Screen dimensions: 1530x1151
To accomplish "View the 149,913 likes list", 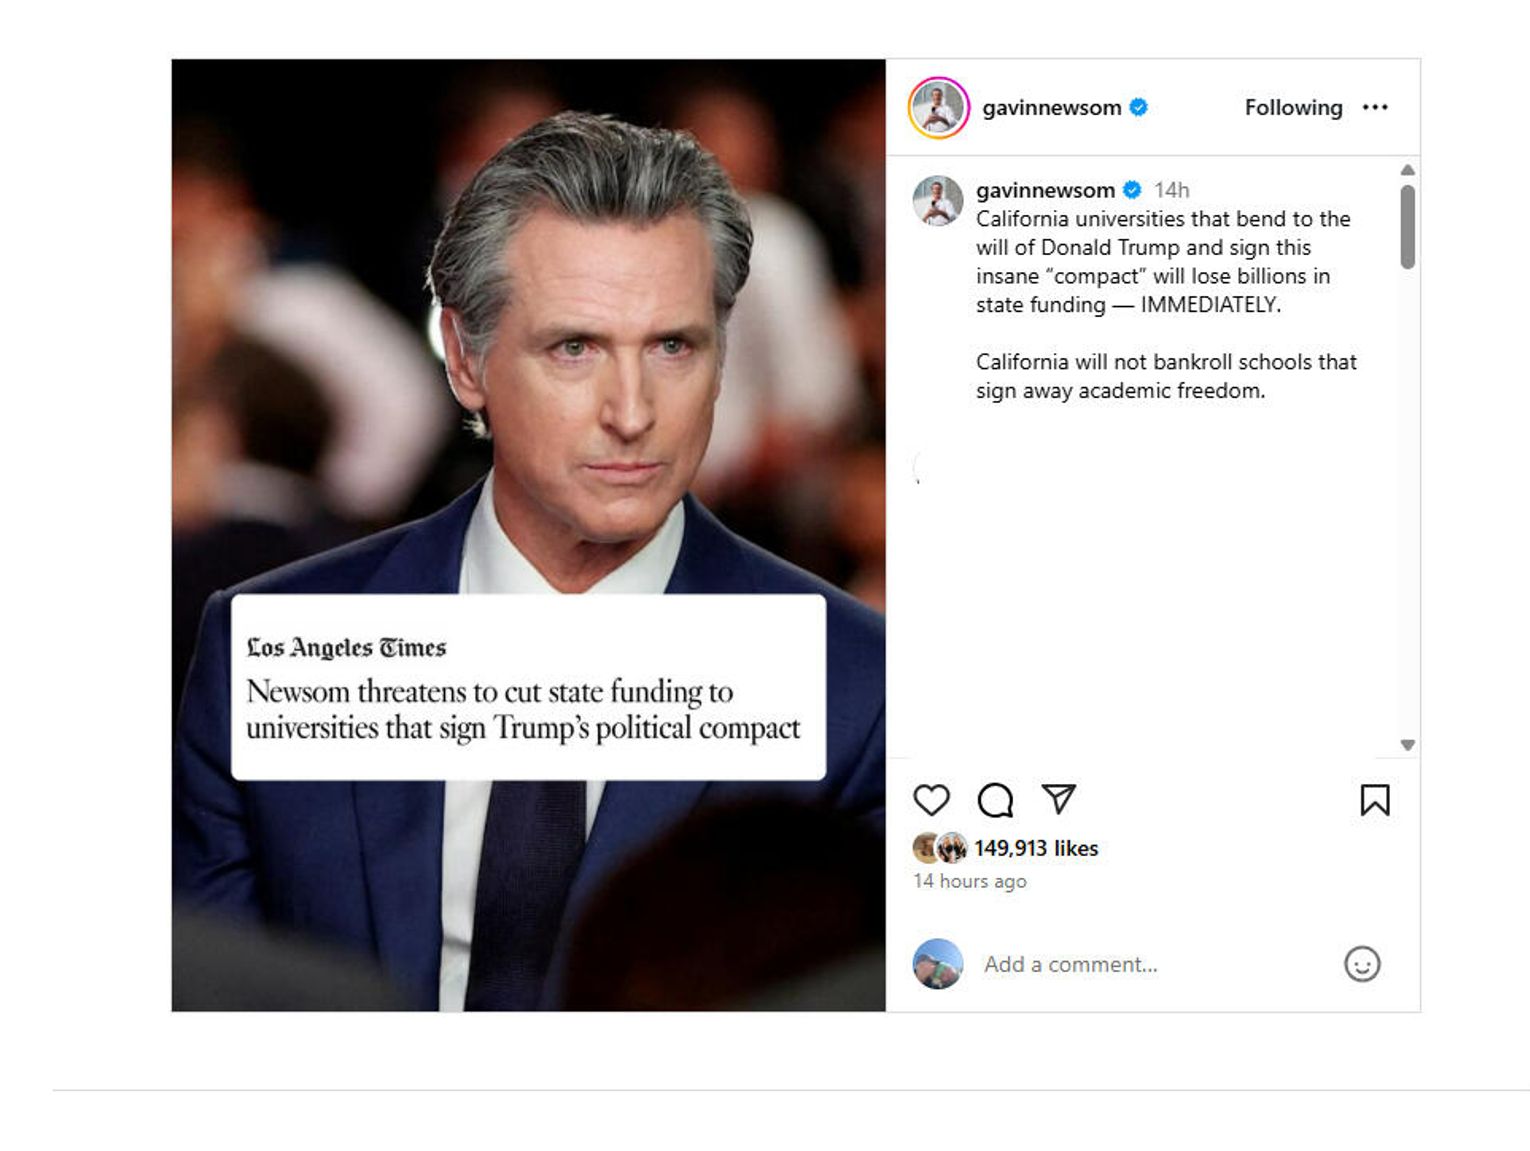I will click(x=1036, y=848).
